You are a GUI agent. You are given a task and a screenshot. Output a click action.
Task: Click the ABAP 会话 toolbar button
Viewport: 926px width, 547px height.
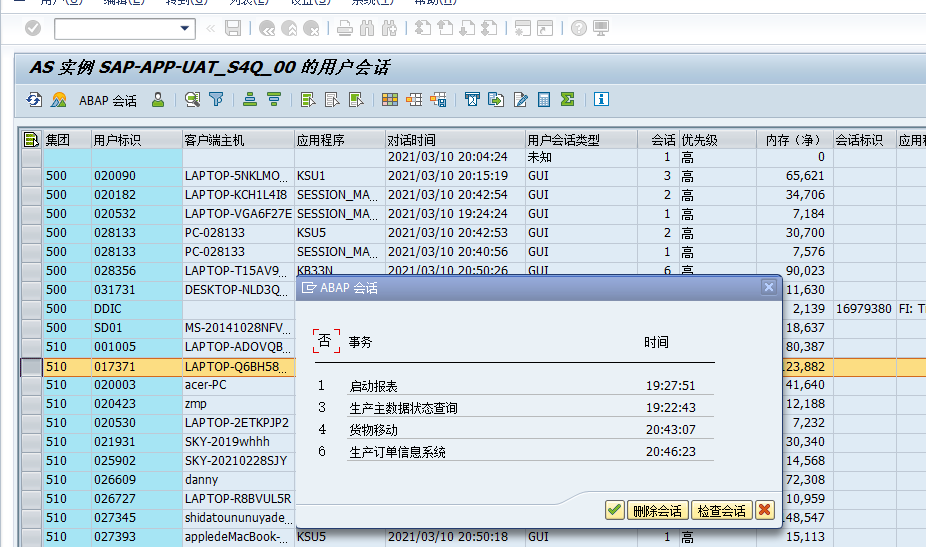[107, 100]
